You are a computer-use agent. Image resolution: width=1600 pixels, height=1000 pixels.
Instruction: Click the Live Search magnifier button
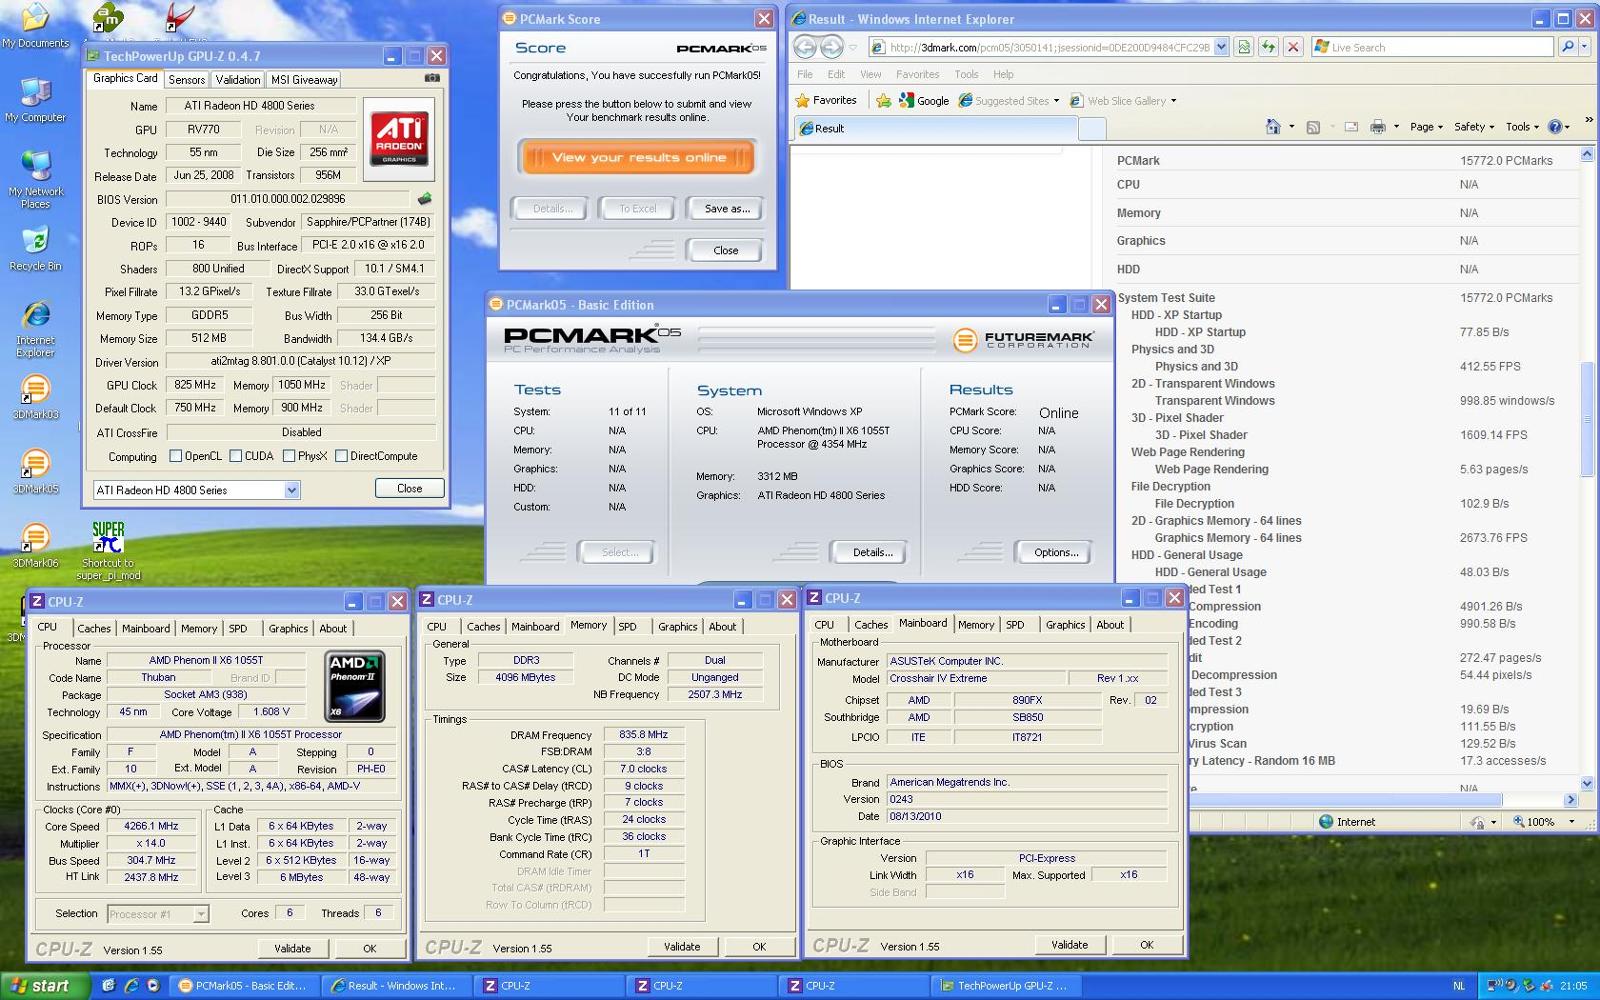[1567, 47]
